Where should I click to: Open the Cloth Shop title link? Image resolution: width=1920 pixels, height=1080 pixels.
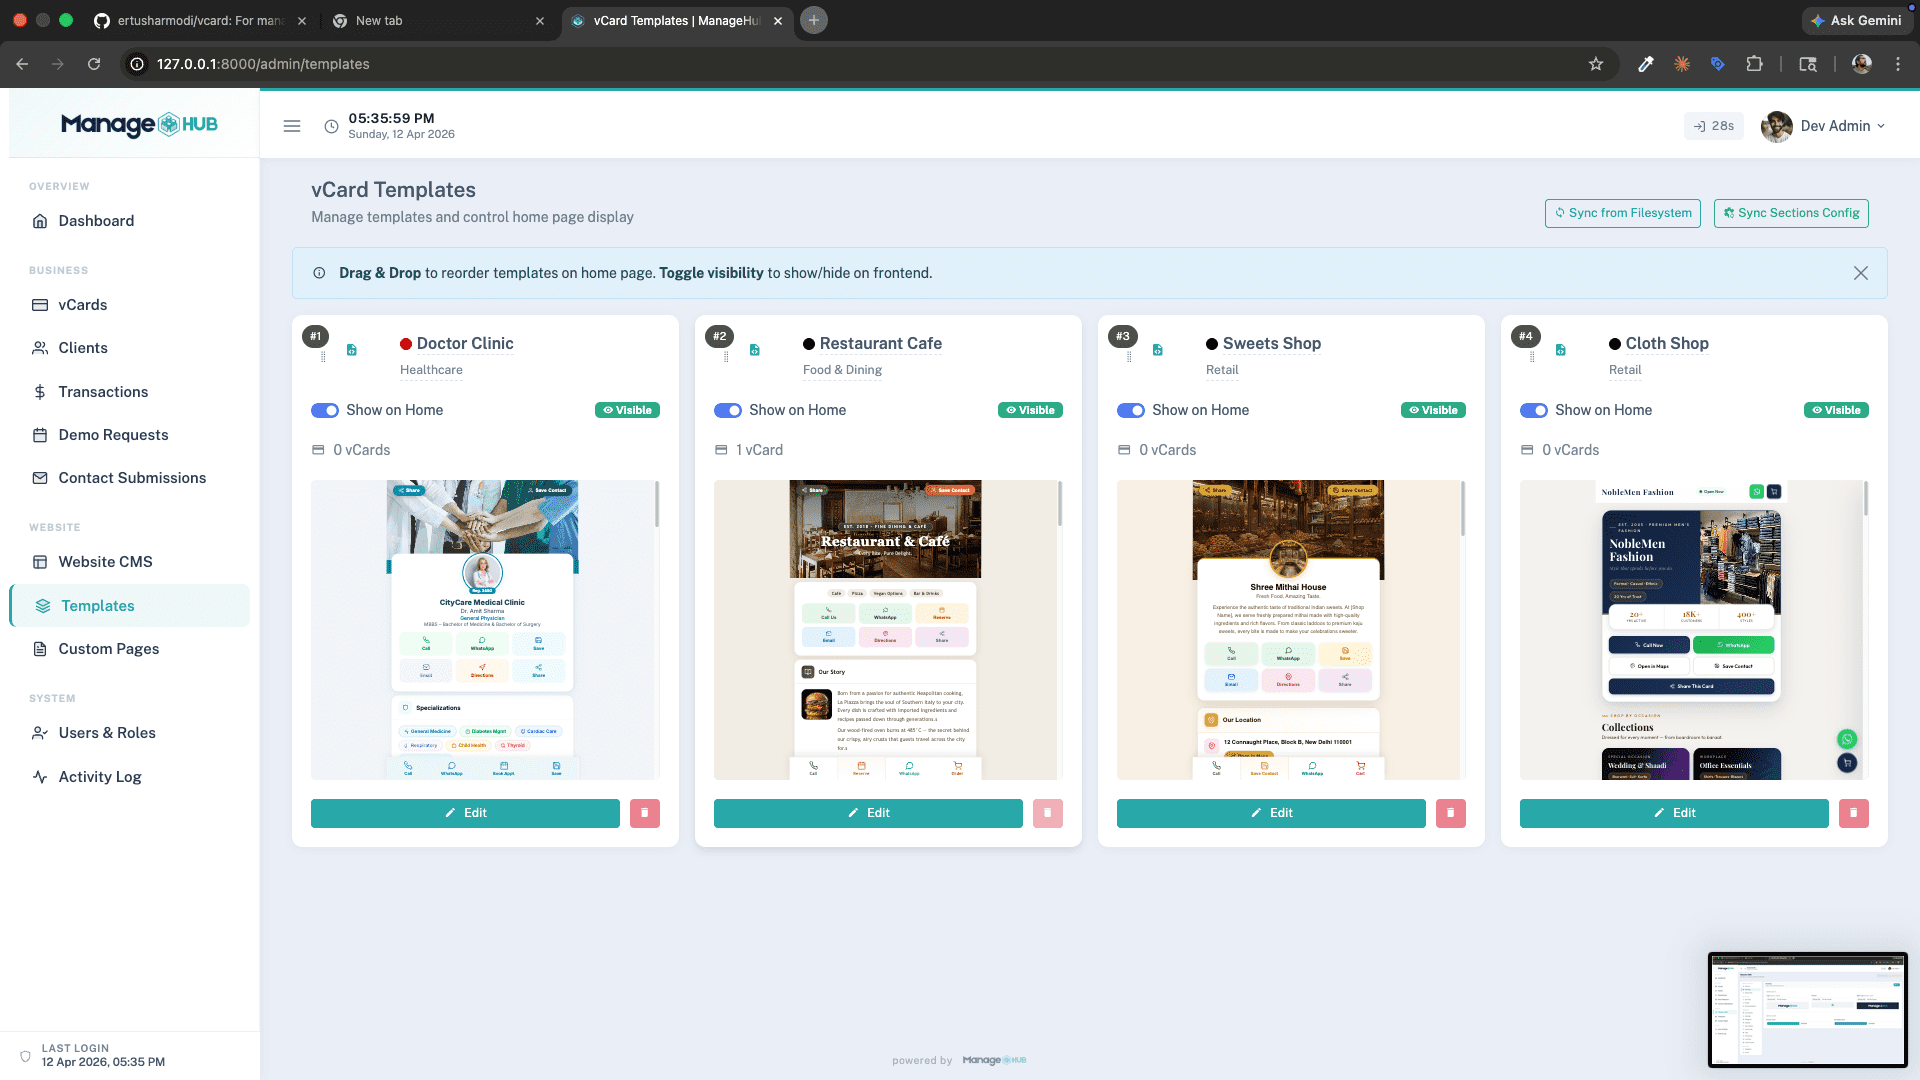(x=1667, y=344)
